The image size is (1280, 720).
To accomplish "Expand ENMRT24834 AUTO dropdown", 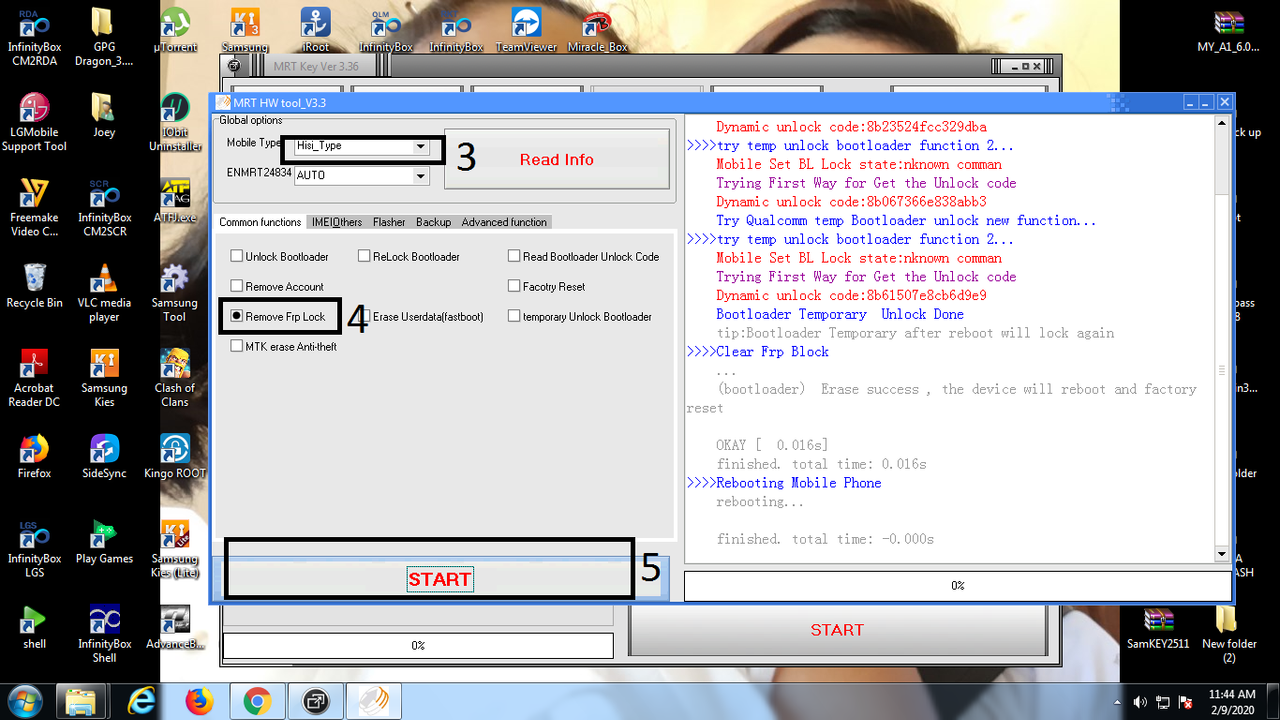I will click(420, 175).
